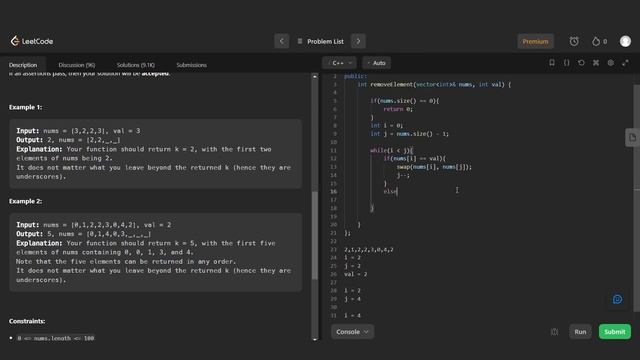
Task: Click the 'int i = 0;' line
Action: click(x=386, y=125)
